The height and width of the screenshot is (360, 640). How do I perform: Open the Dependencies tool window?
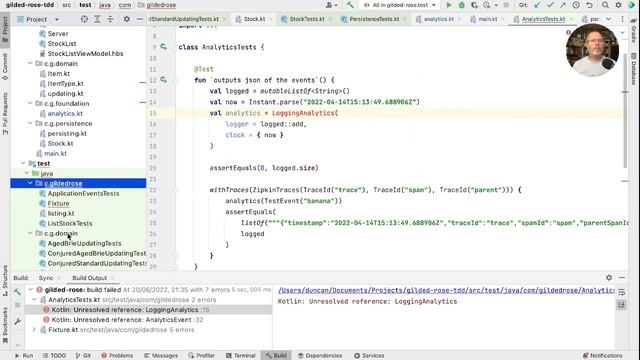(320, 356)
